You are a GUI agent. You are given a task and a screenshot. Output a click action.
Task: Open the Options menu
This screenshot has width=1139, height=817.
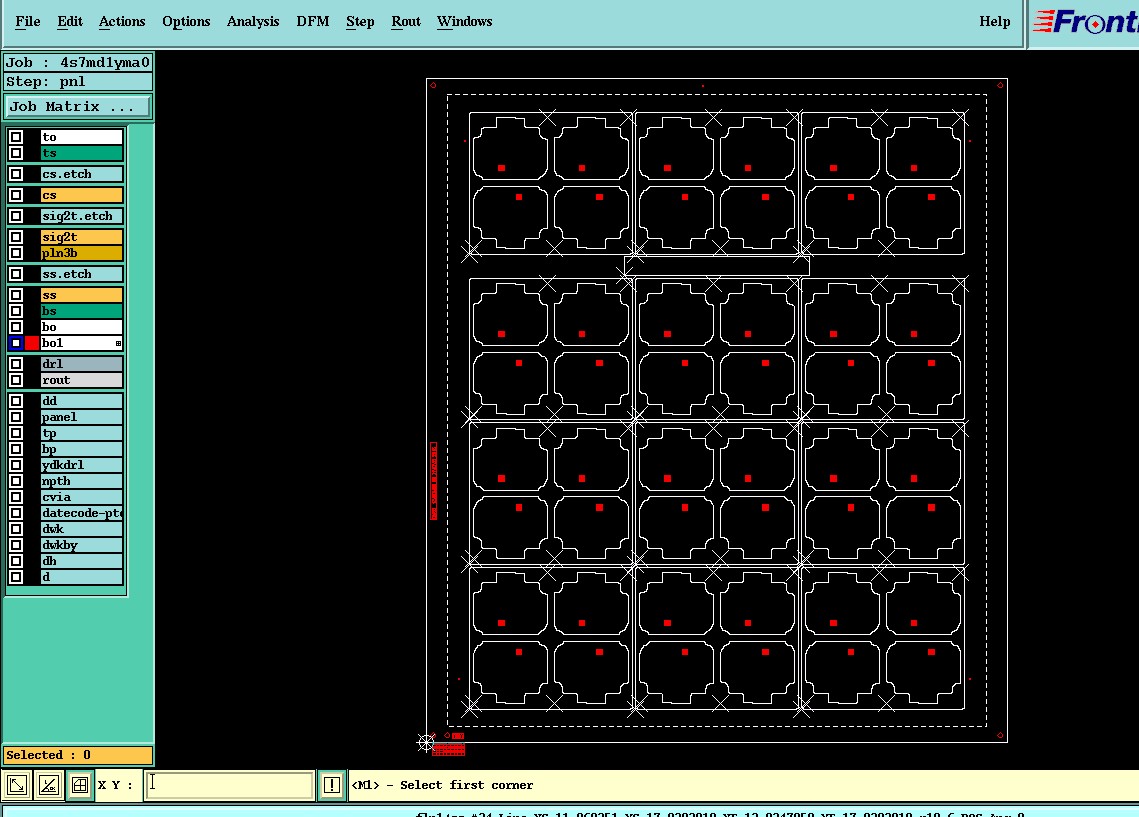coord(186,22)
